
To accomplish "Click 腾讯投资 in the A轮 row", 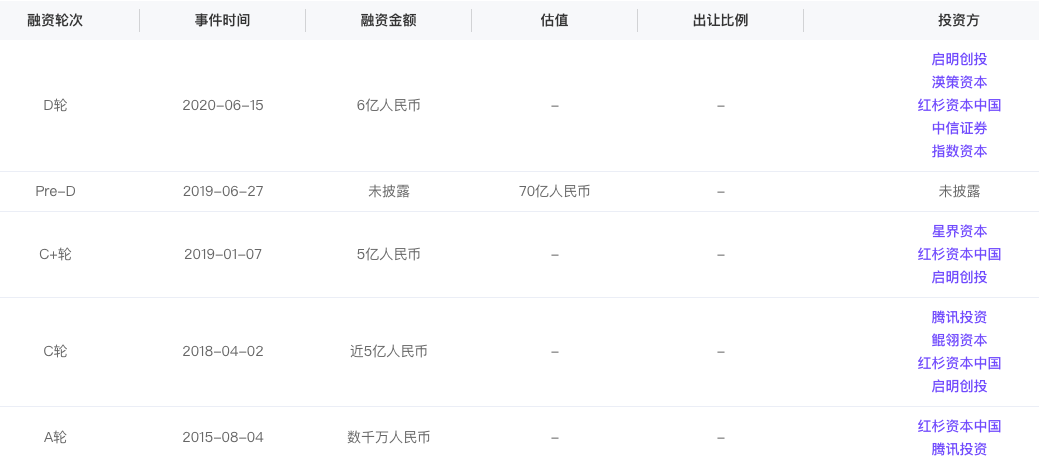I will (959, 449).
